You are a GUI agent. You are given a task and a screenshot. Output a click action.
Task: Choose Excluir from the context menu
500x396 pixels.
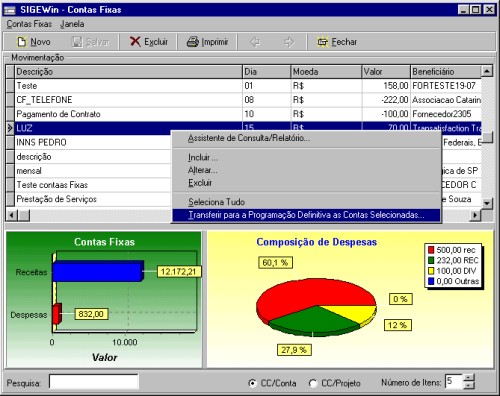click(306, 183)
